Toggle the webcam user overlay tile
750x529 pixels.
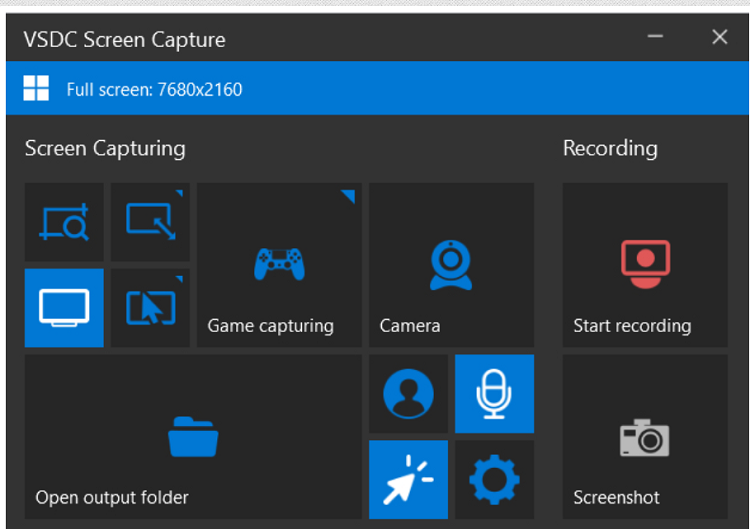(408, 394)
